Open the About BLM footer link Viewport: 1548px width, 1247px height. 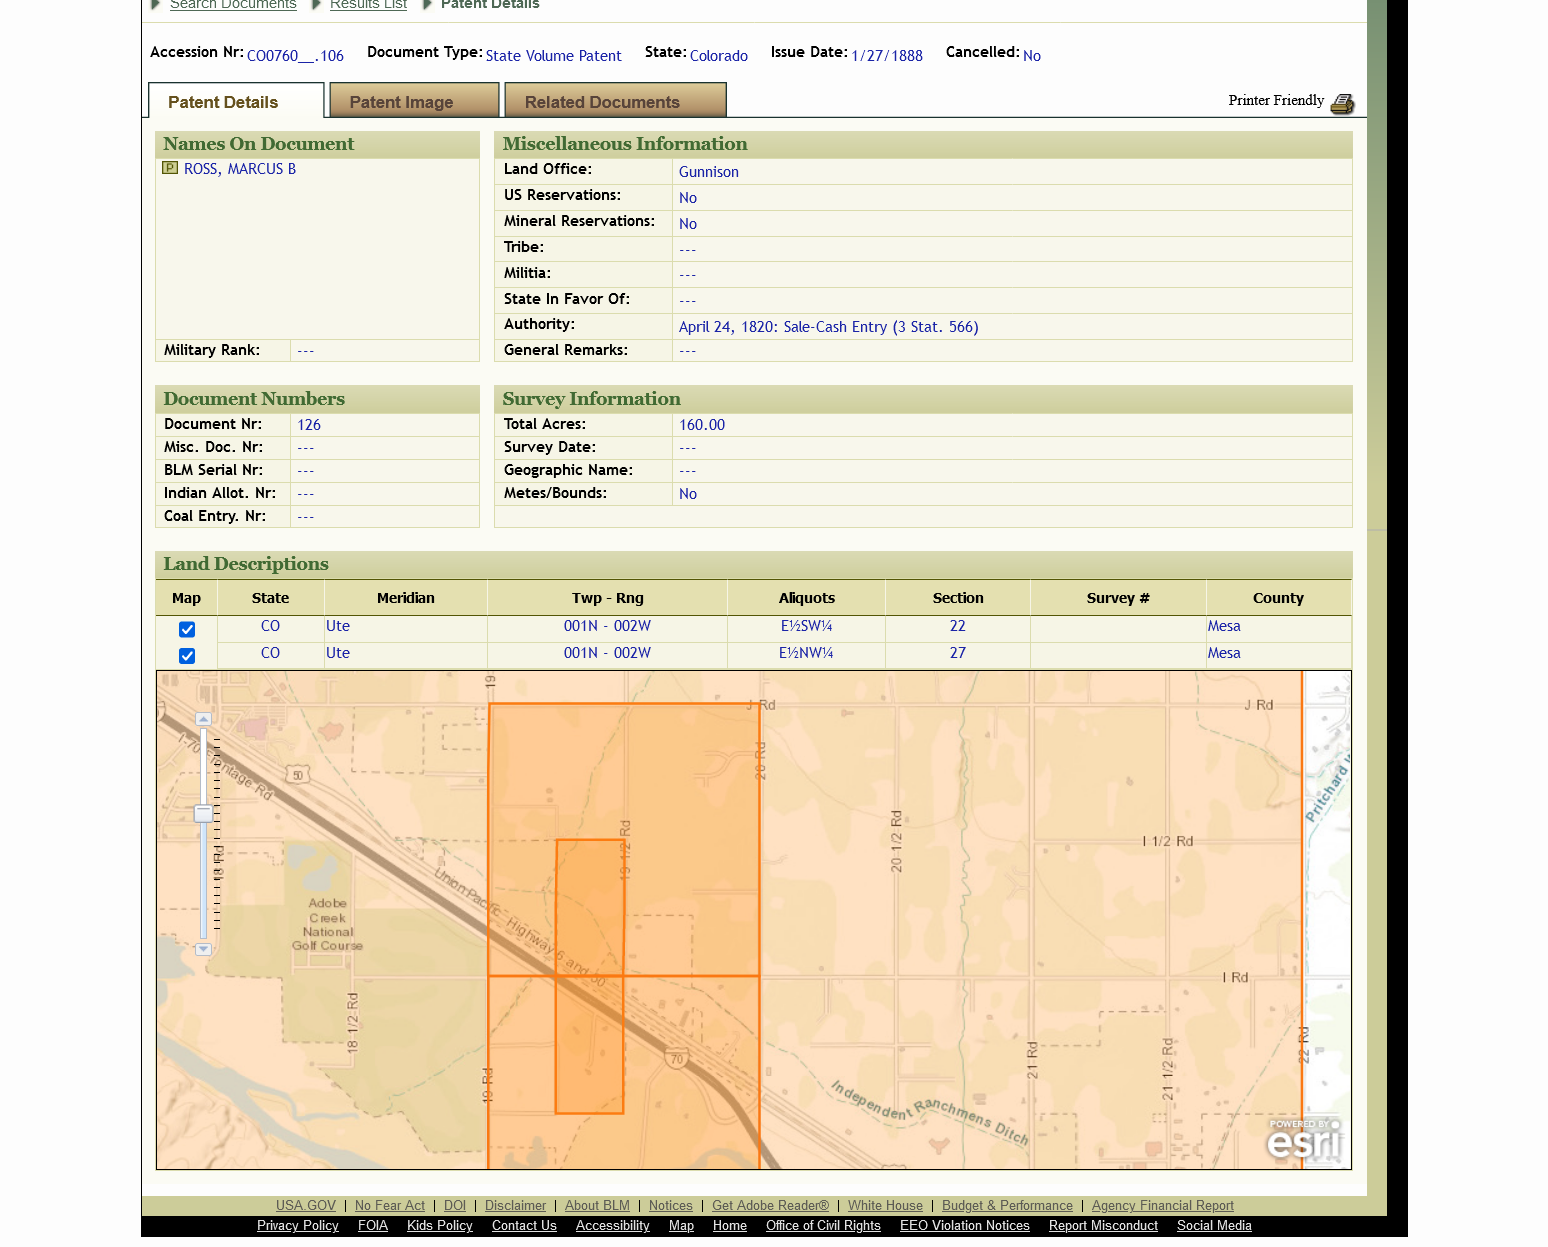(x=597, y=1205)
